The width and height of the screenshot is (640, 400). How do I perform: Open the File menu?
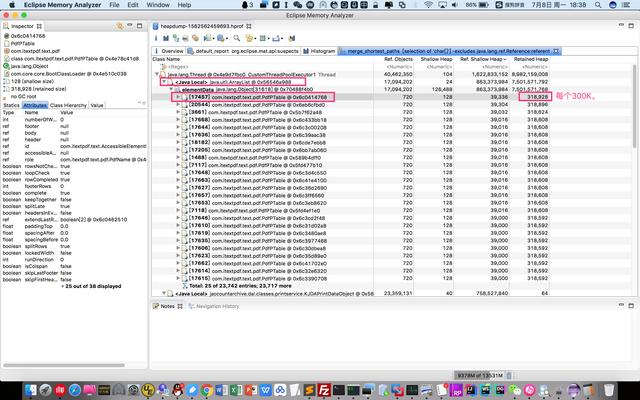tap(114, 5)
